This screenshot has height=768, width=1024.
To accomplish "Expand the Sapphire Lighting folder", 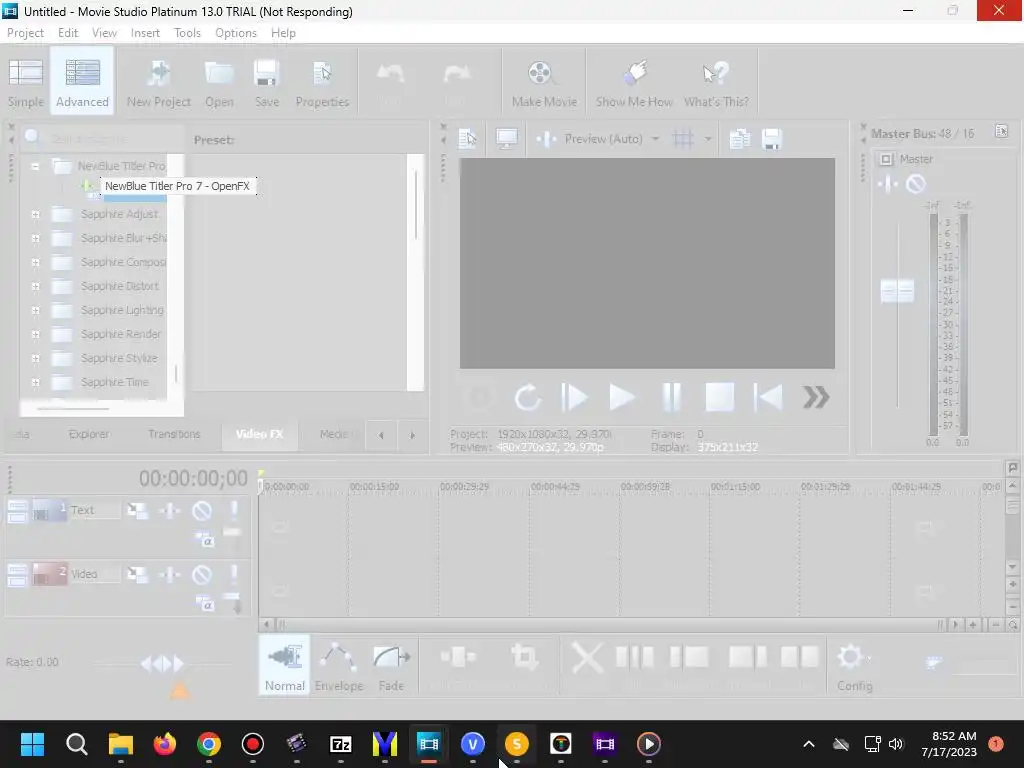I will pyautogui.click(x=35, y=310).
